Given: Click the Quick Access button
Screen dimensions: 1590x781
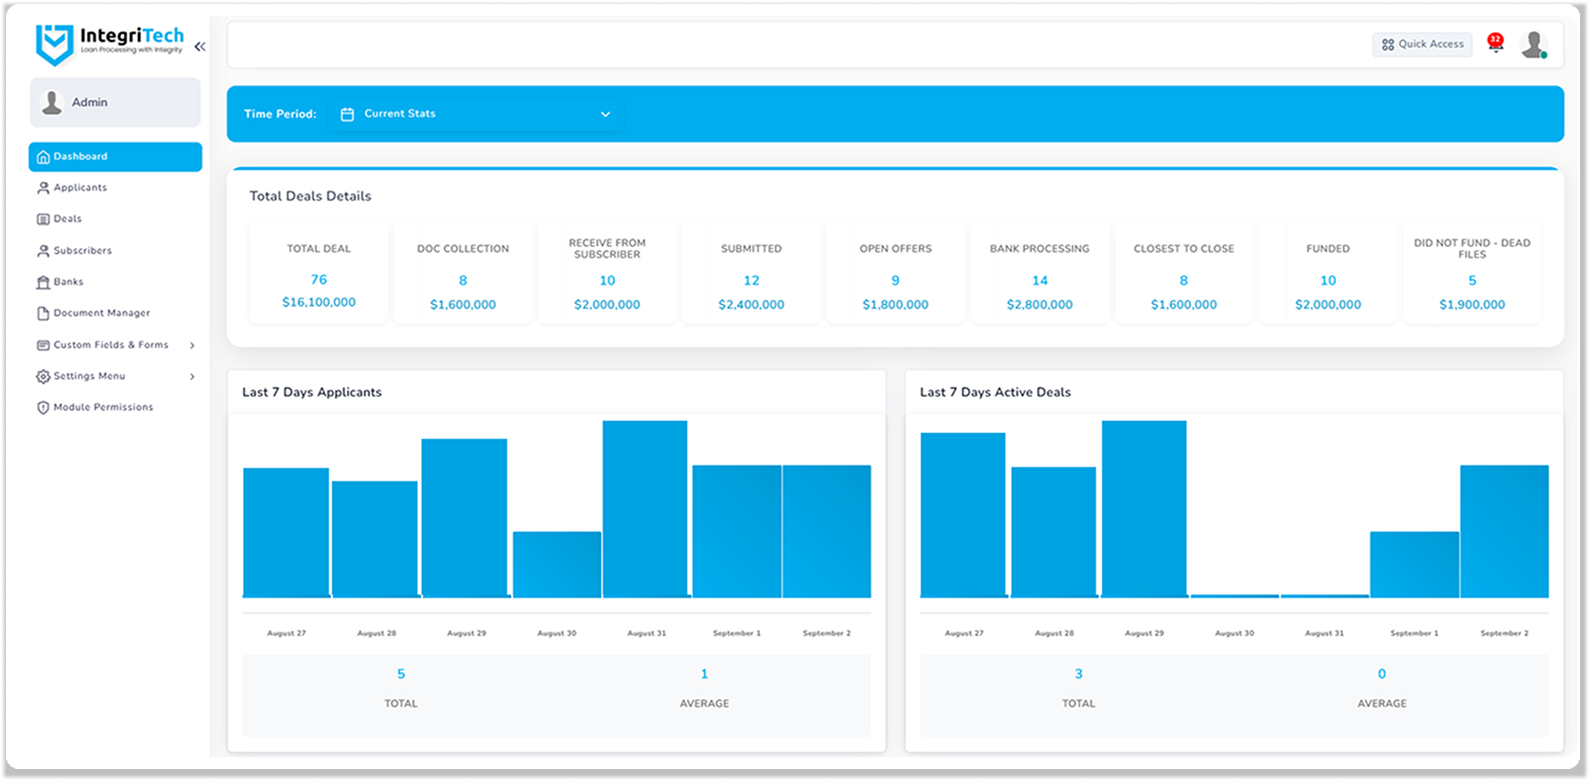Looking at the screenshot, I should 1422,44.
